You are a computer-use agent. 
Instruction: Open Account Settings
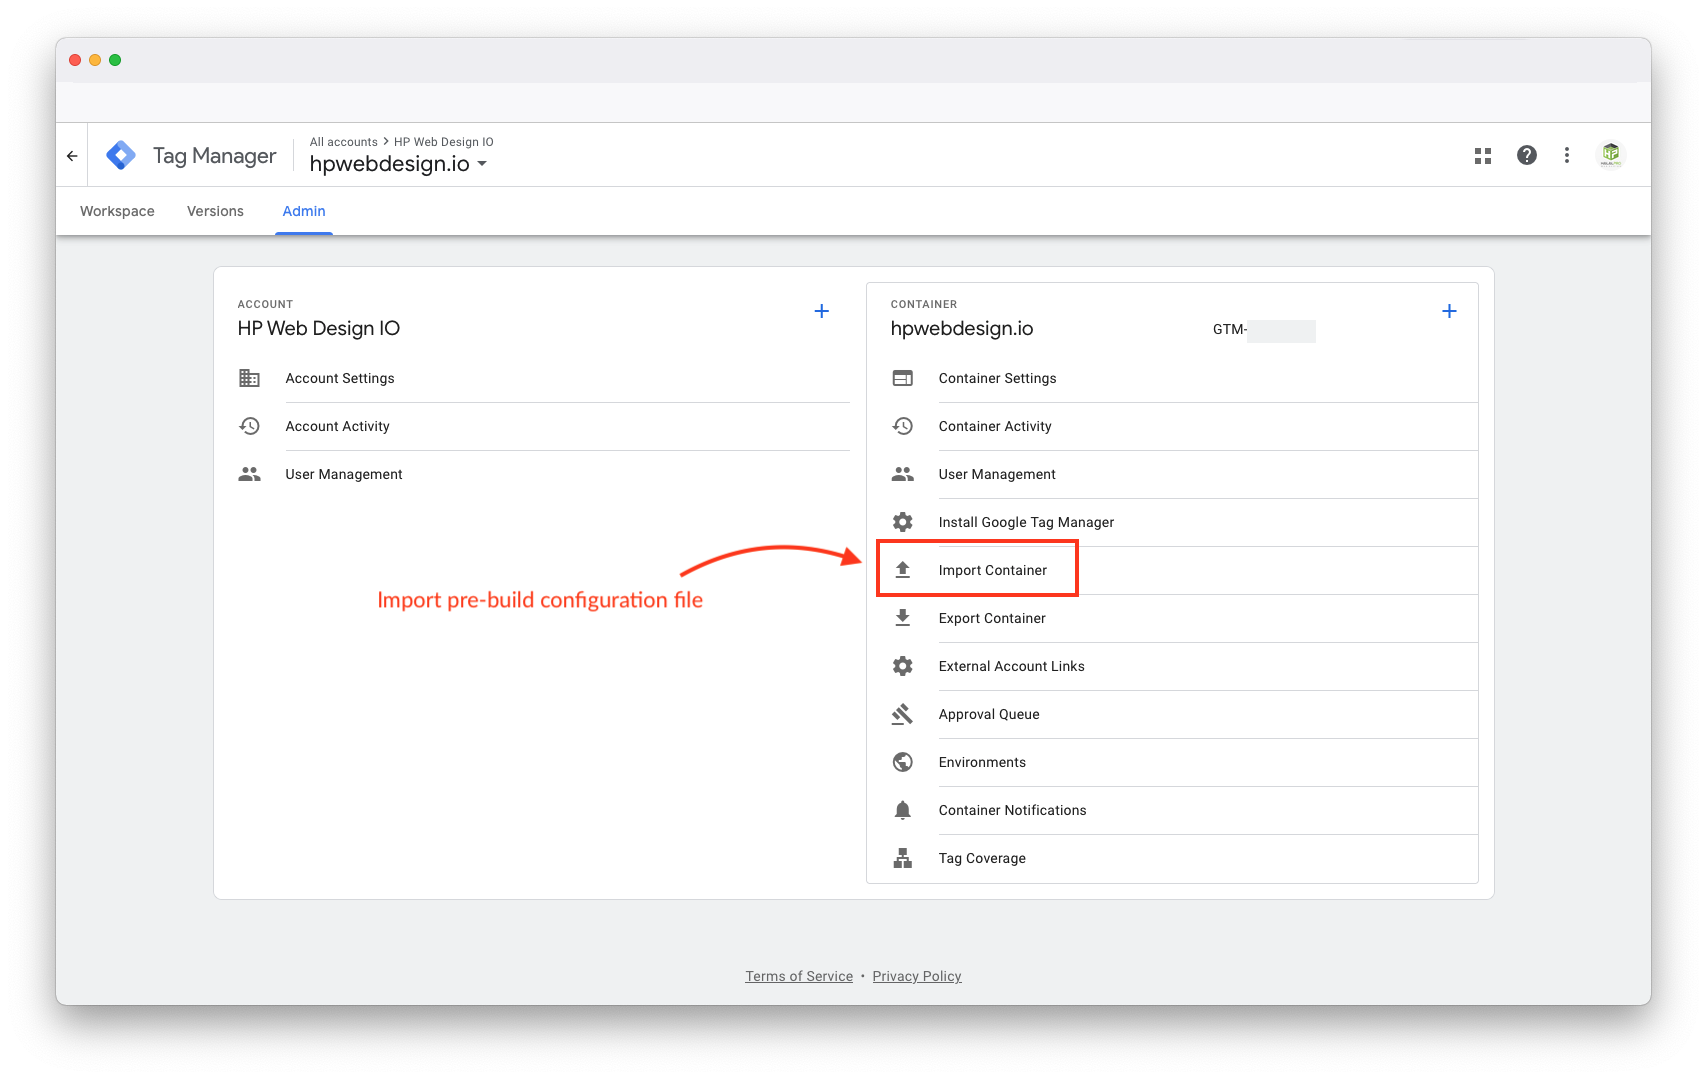click(340, 378)
